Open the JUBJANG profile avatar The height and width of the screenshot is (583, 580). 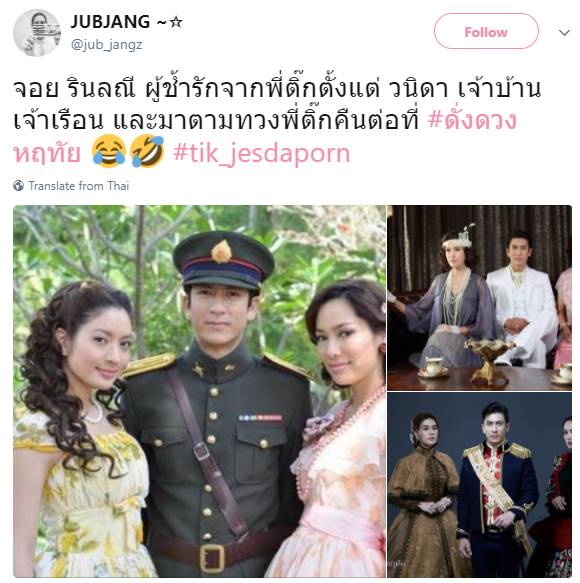(37, 33)
